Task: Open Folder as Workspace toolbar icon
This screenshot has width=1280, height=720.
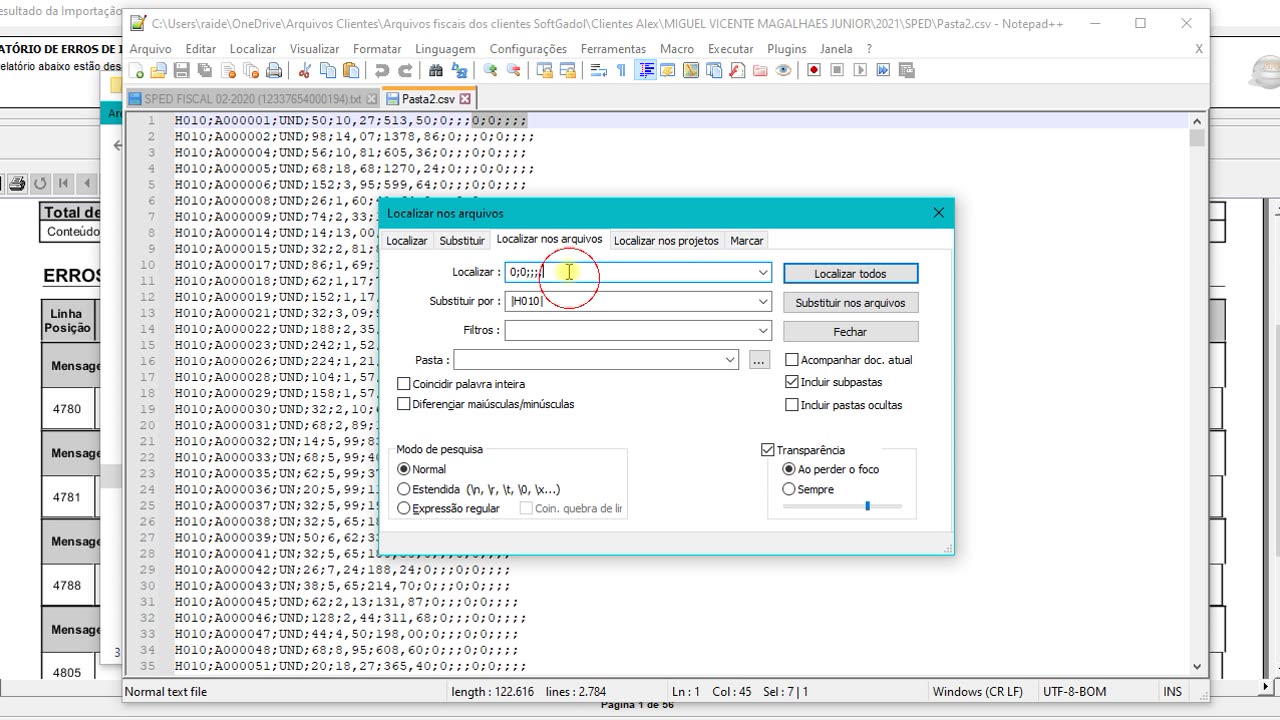Action: [x=760, y=70]
